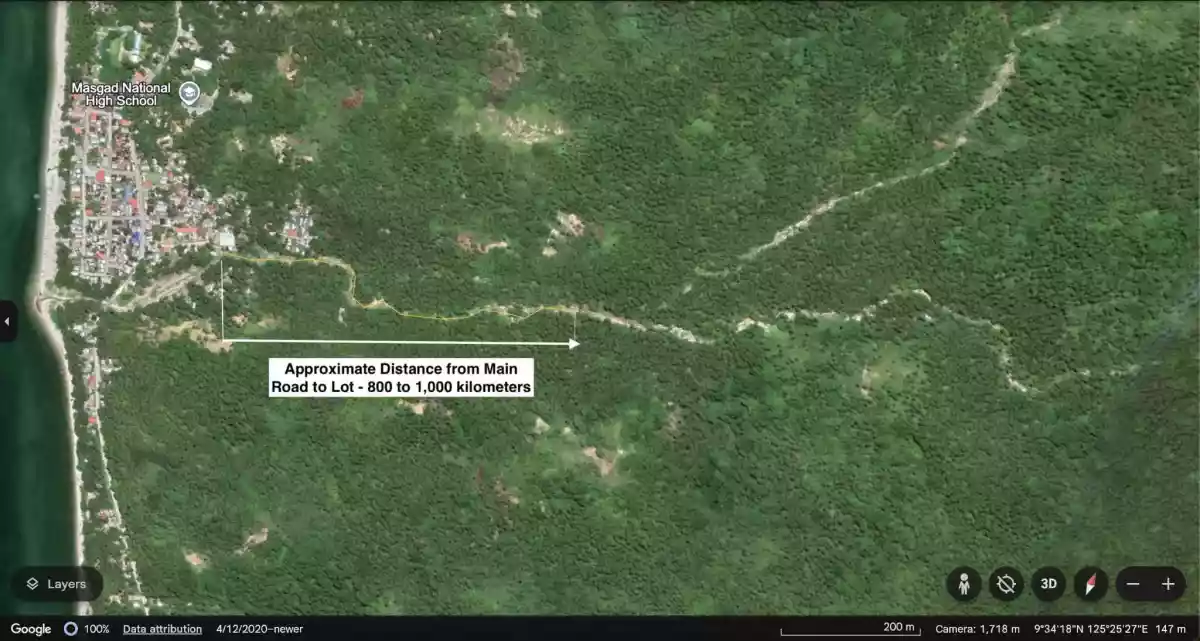The width and height of the screenshot is (1200, 641).
Task: Click the 4/12/2020–newer imagery date
Action: pyautogui.click(x=259, y=629)
